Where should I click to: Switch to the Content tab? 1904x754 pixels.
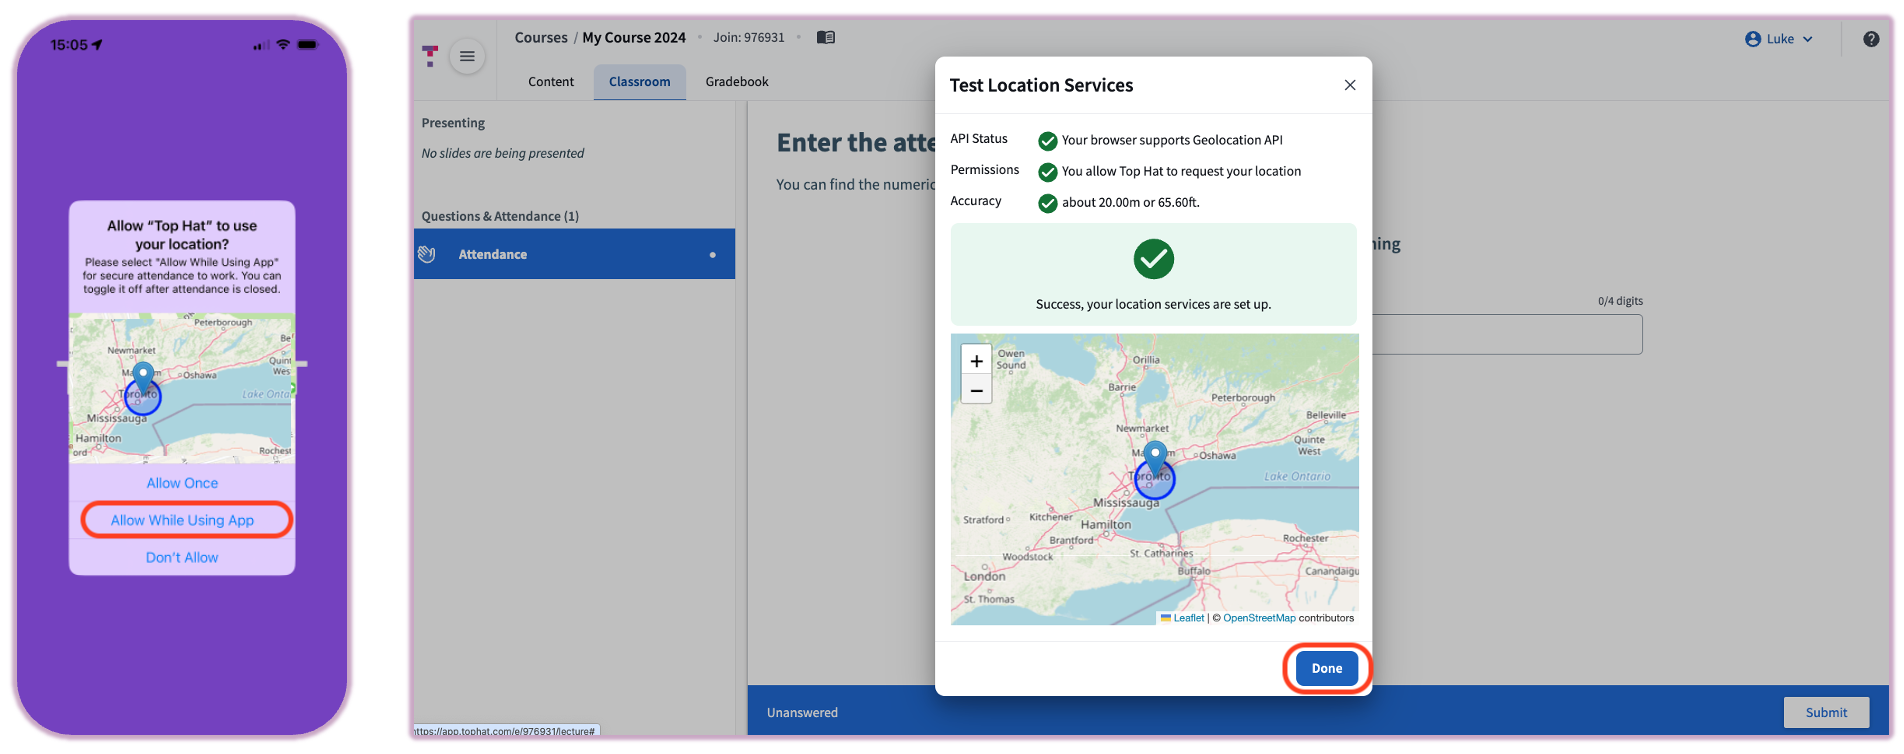click(x=551, y=82)
